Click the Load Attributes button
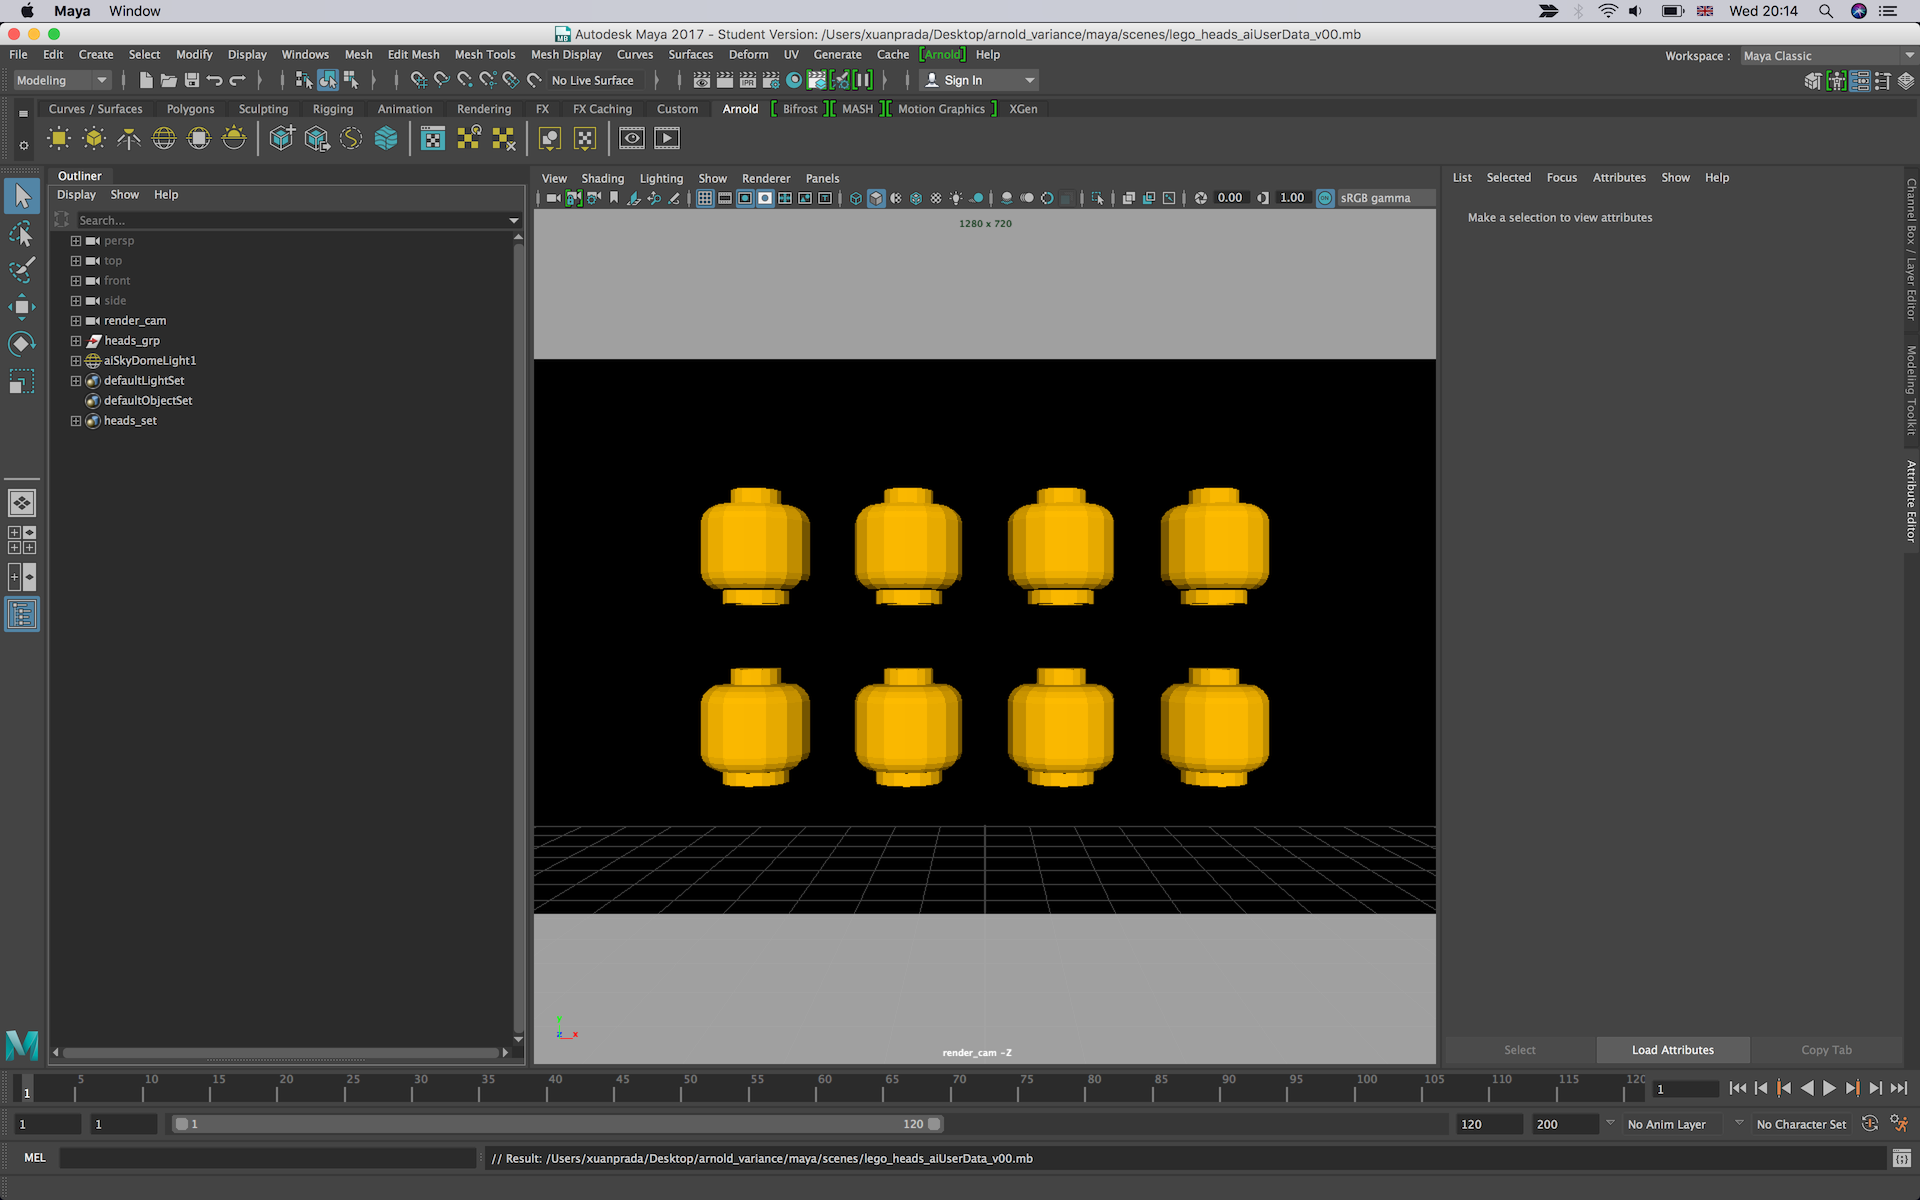The width and height of the screenshot is (1920, 1200). pyautogui.click(x=1673, y=1050)
